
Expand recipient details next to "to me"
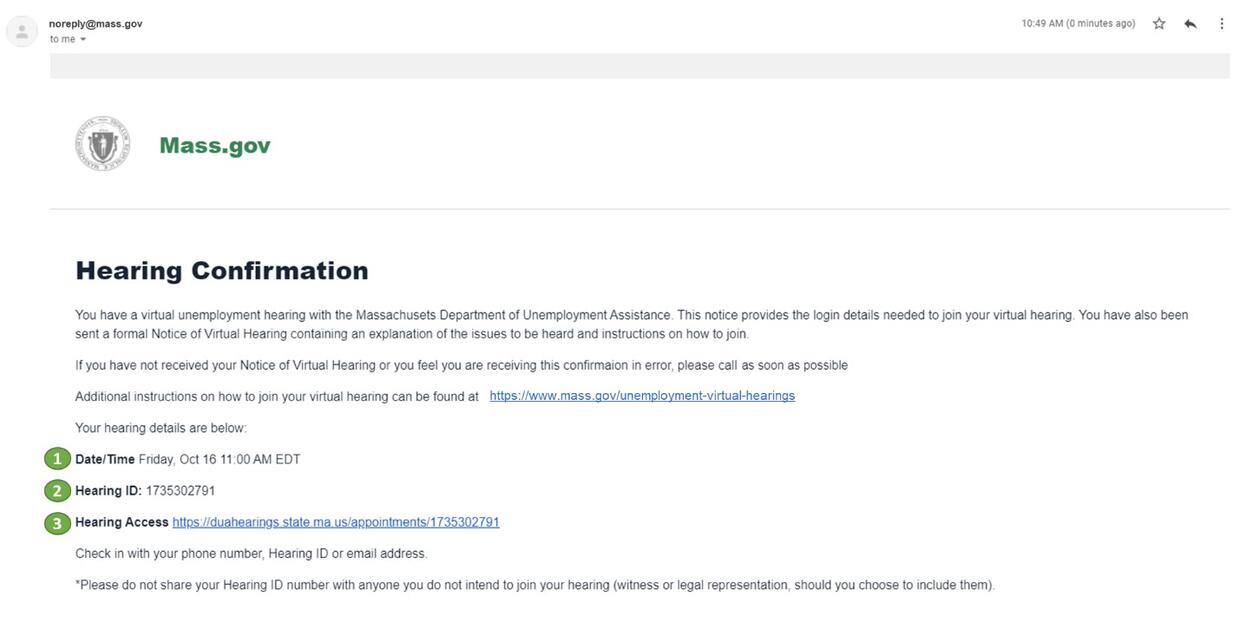pyautogui.click(x=83, y=40)
